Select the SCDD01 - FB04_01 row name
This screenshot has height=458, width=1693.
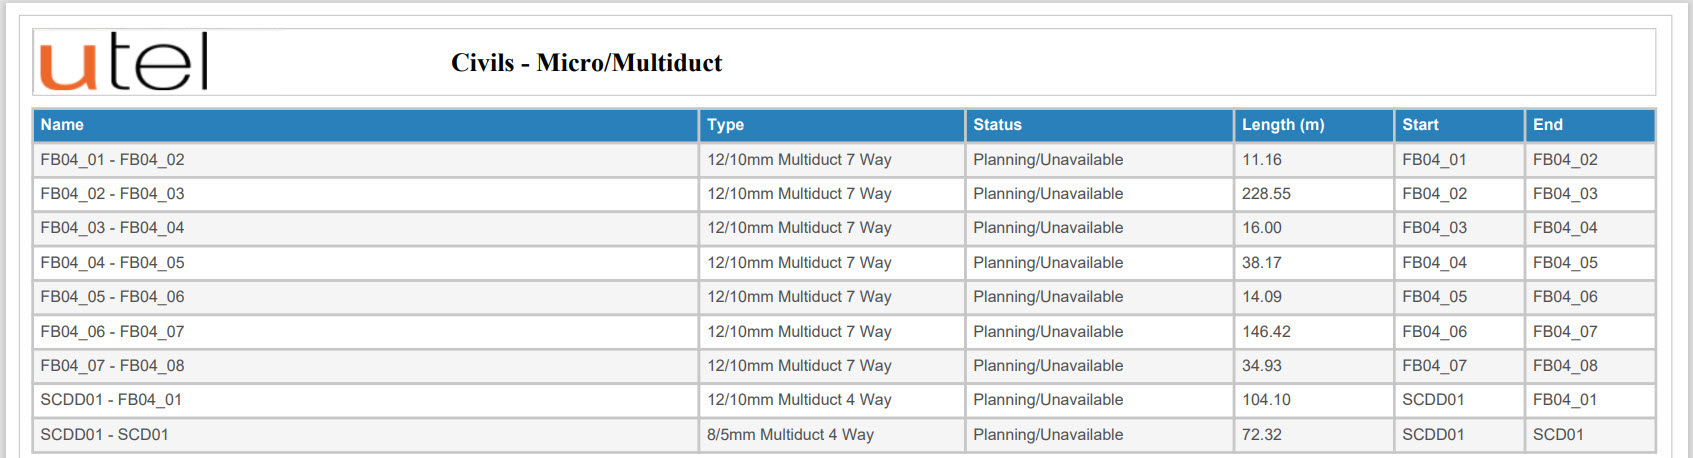[111, 400]
